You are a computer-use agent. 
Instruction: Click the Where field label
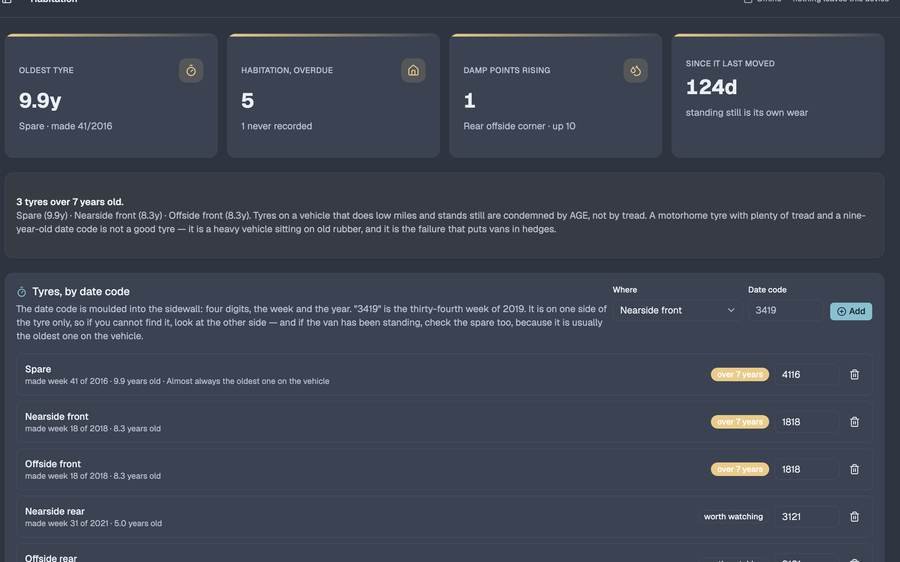click(624, 290)
